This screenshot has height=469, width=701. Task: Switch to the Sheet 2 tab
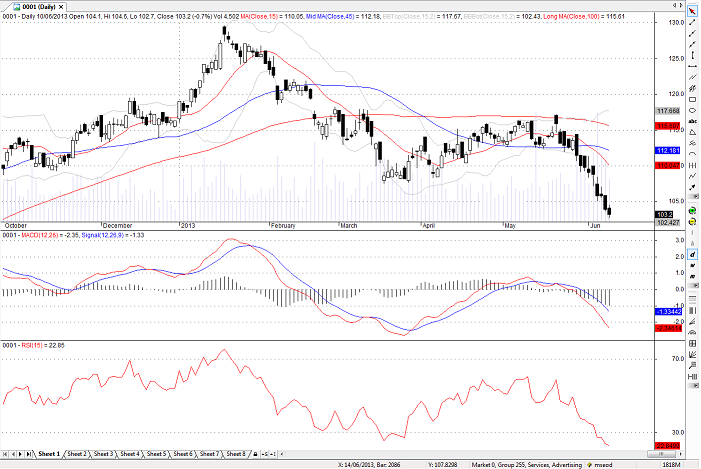tap(76, 454)
